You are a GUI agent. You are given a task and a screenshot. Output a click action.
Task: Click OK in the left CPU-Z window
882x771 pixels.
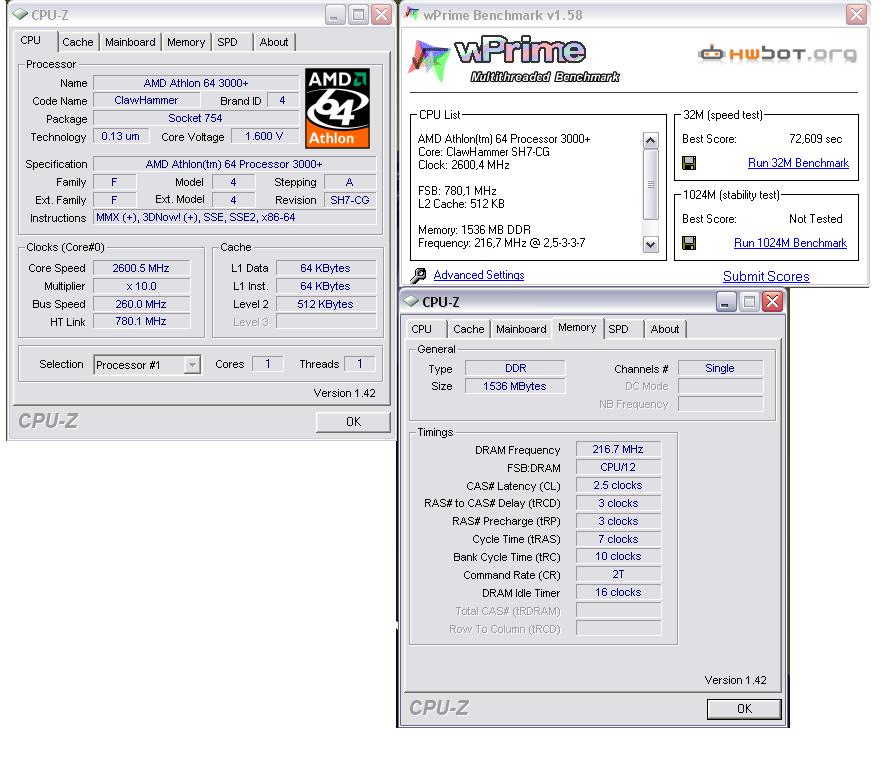(353, 422)
